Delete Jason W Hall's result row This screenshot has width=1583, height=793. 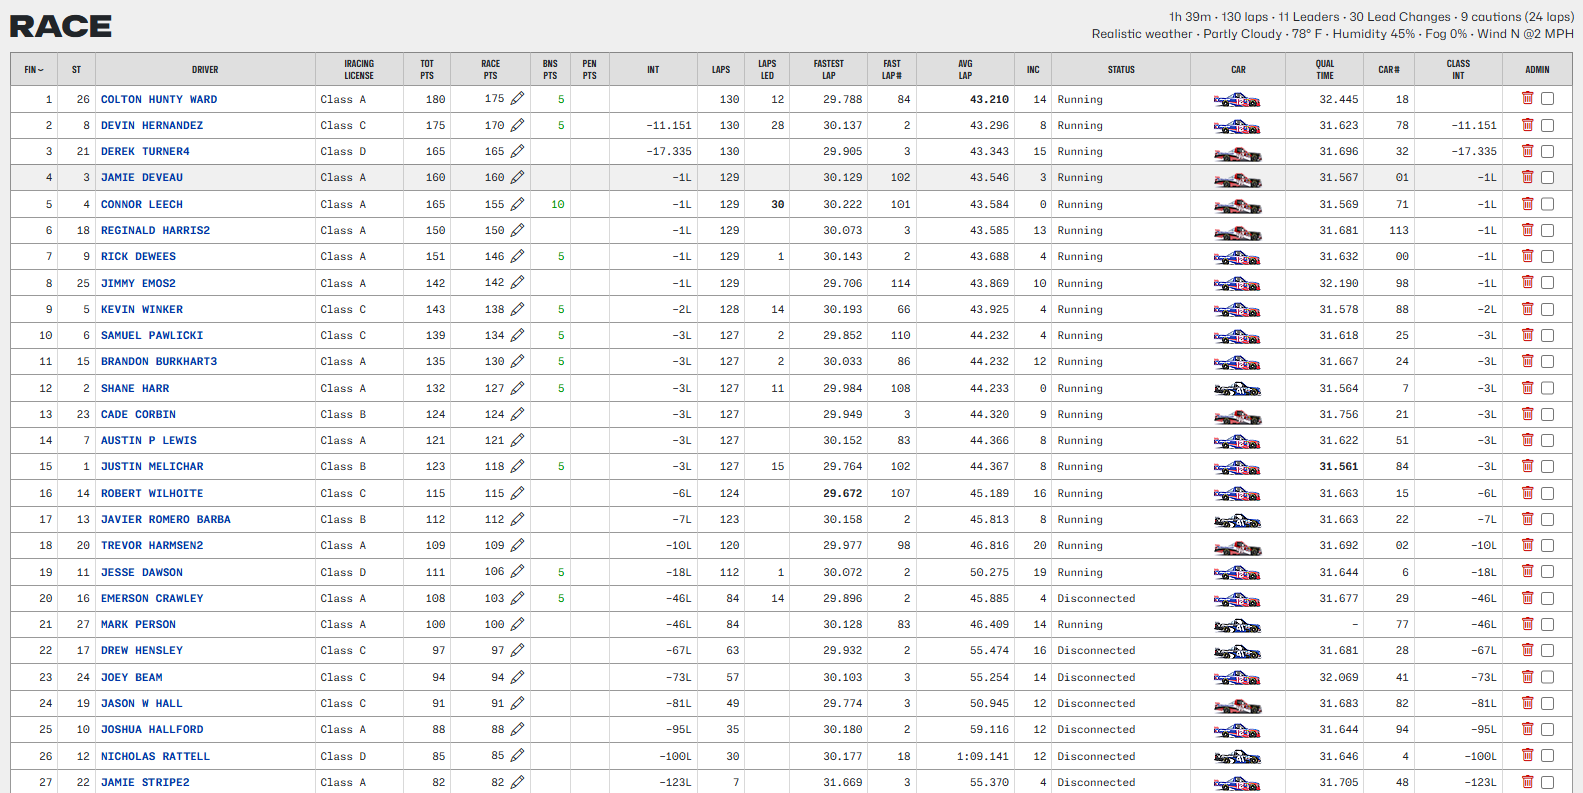(x=1527, y=703)
